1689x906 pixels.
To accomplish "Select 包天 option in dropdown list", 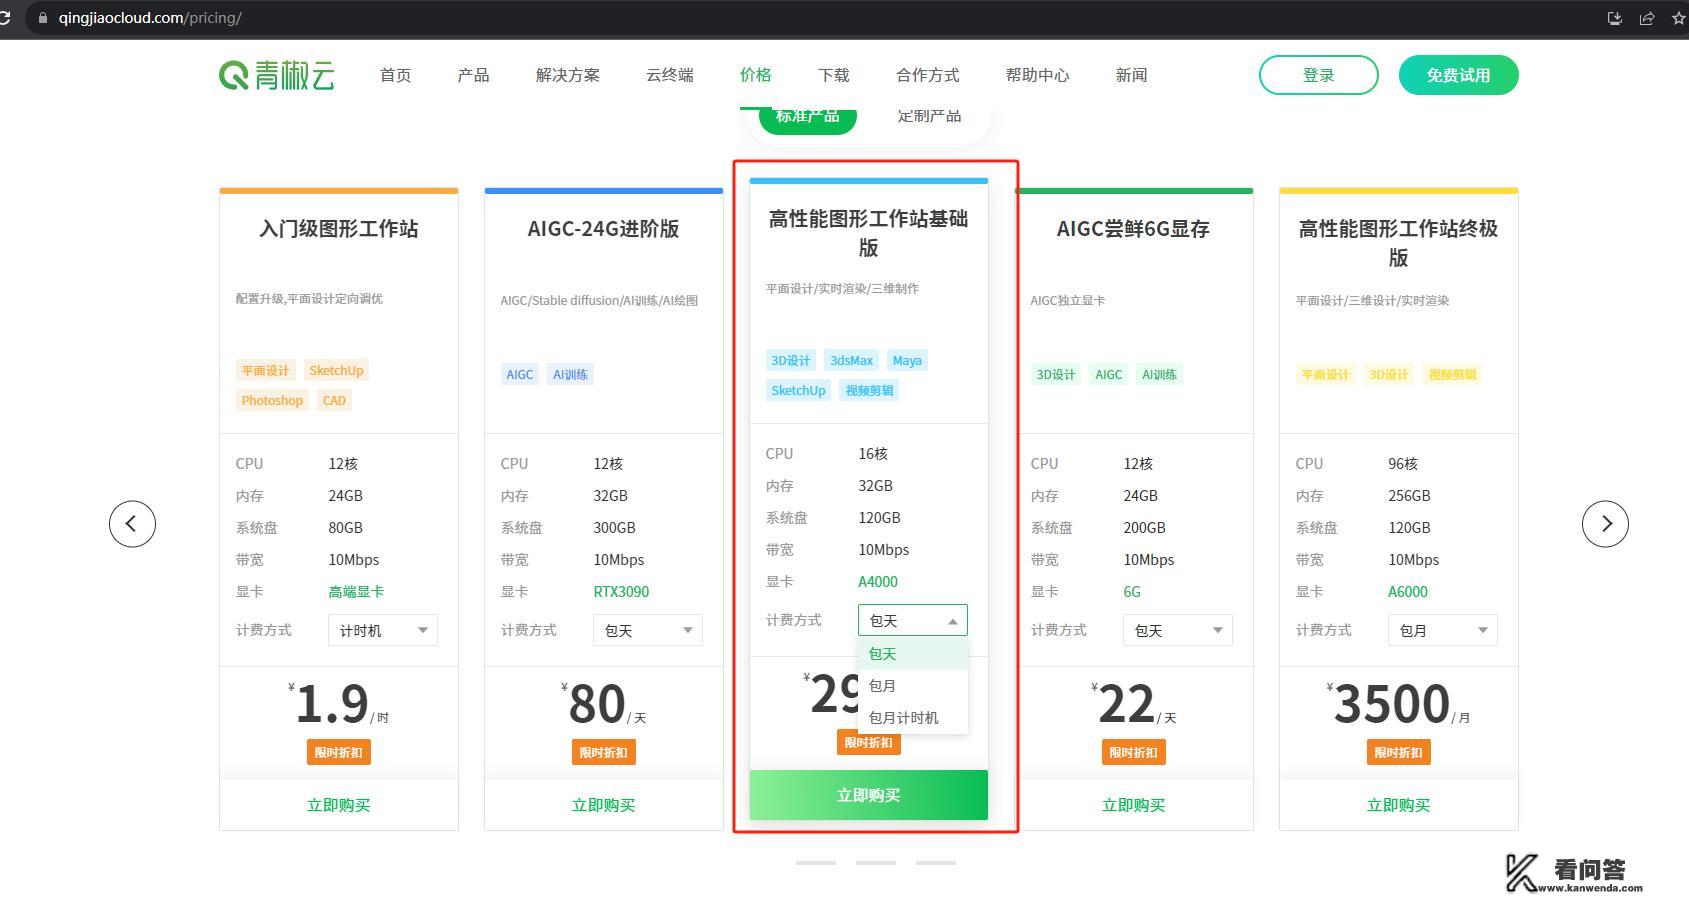I will (913, 654).
